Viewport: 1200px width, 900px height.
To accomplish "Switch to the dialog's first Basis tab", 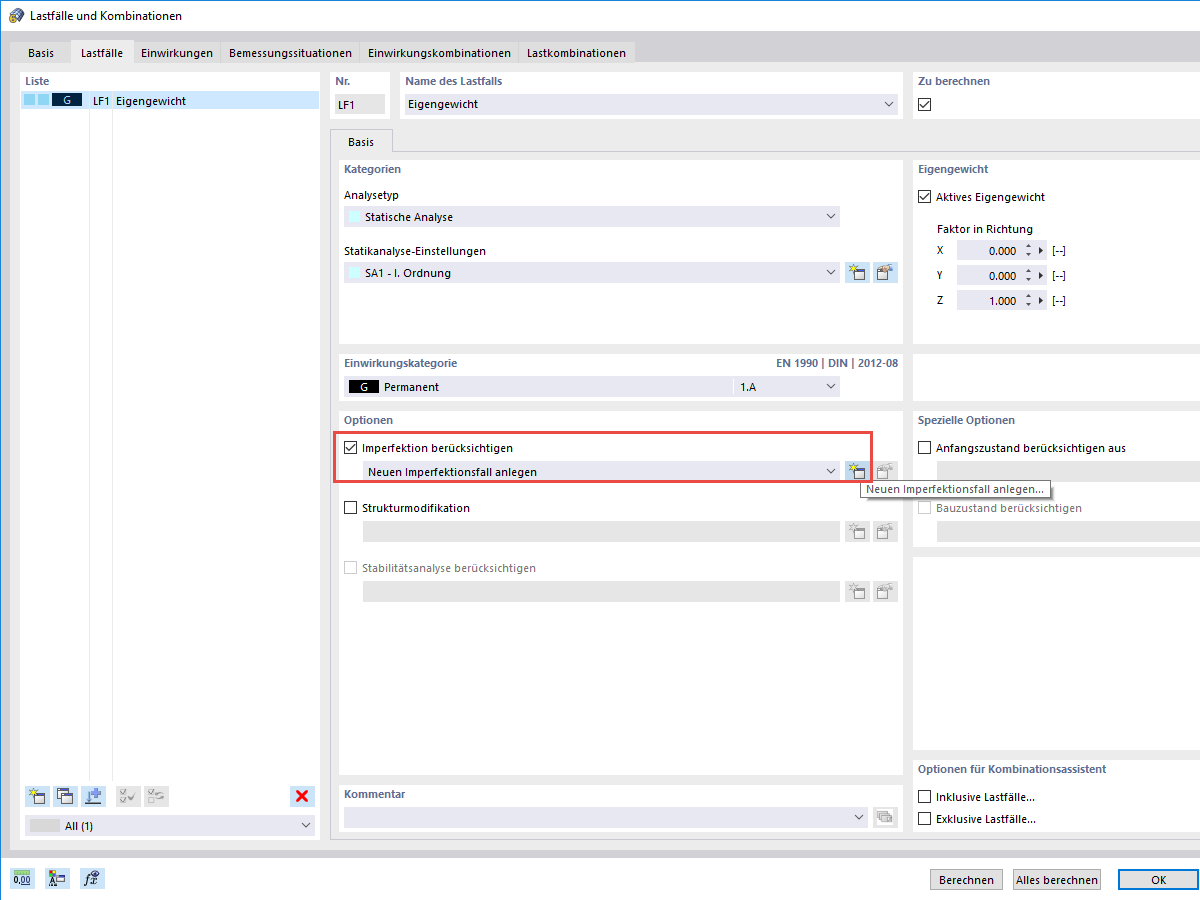I will (x=41, y=53).
